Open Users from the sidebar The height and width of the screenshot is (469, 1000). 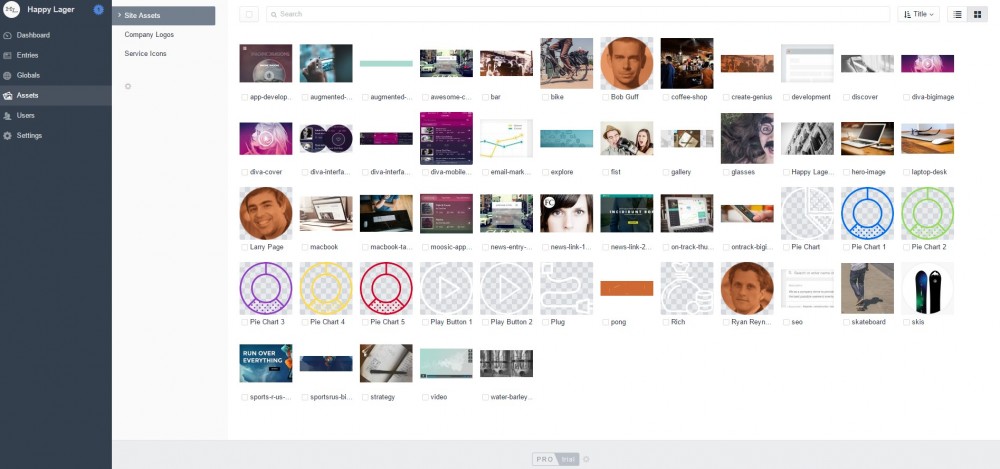26,115
